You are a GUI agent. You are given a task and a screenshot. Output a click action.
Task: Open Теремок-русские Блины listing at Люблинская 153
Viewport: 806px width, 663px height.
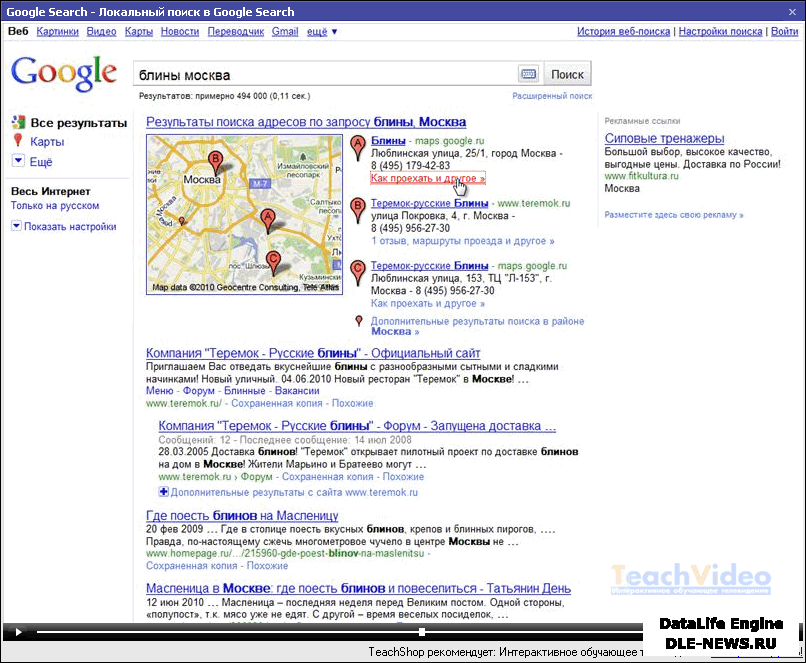(x=430, y=266)
